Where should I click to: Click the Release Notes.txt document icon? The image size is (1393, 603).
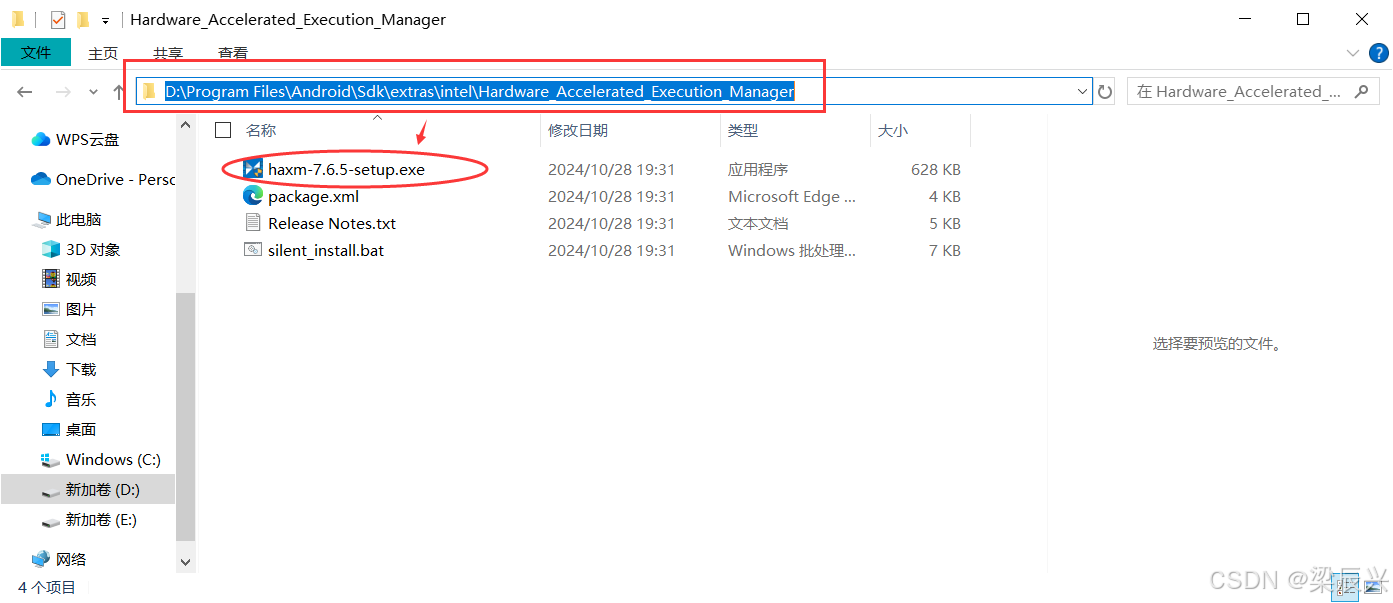point(253,223)
